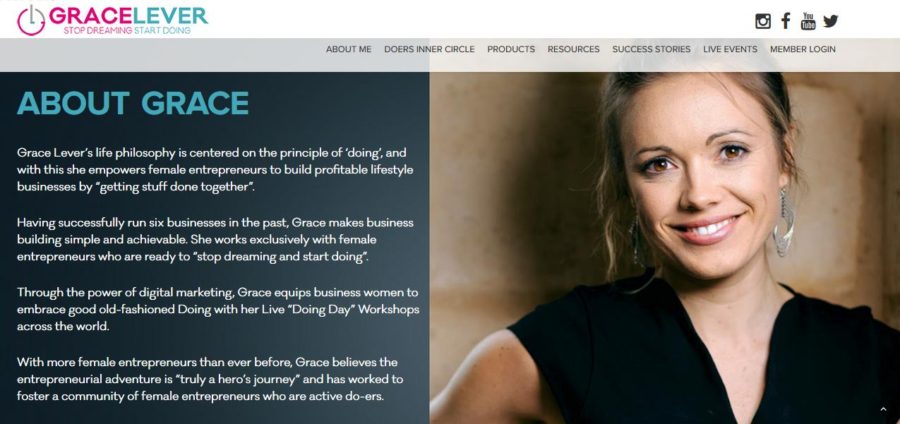Viewport: 900px width, 424px height.
Task: Click the hero's journey paragraph
Action: coord(210,379)
